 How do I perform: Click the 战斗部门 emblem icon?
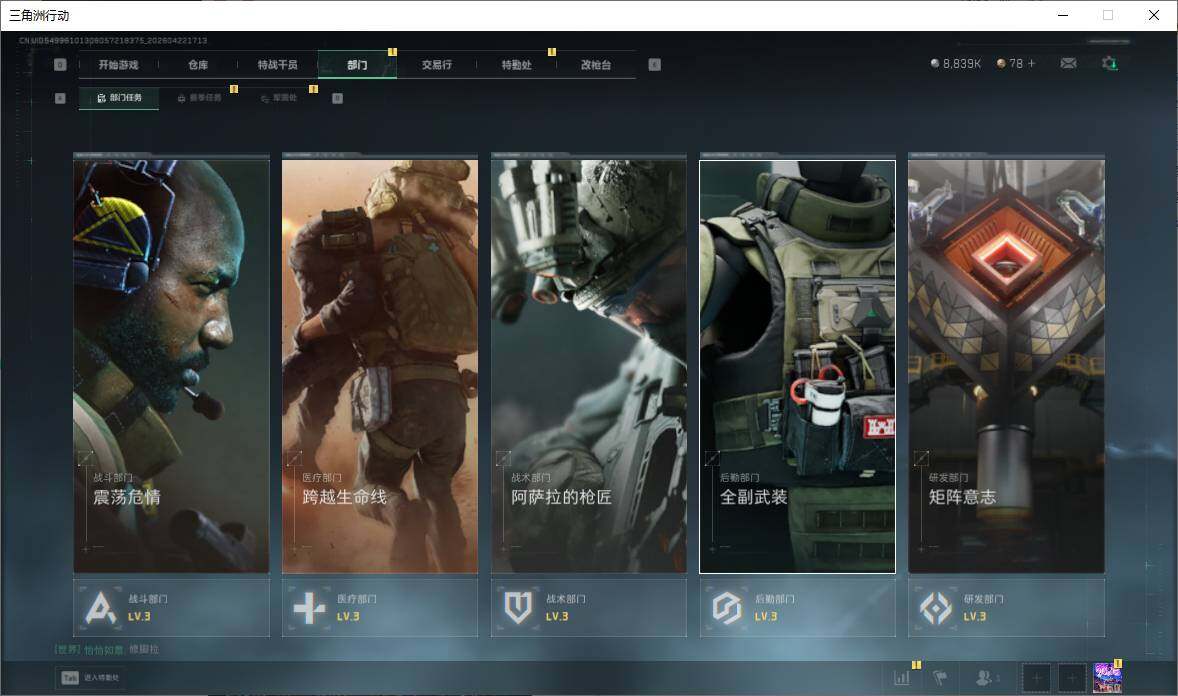click(101, 608)
